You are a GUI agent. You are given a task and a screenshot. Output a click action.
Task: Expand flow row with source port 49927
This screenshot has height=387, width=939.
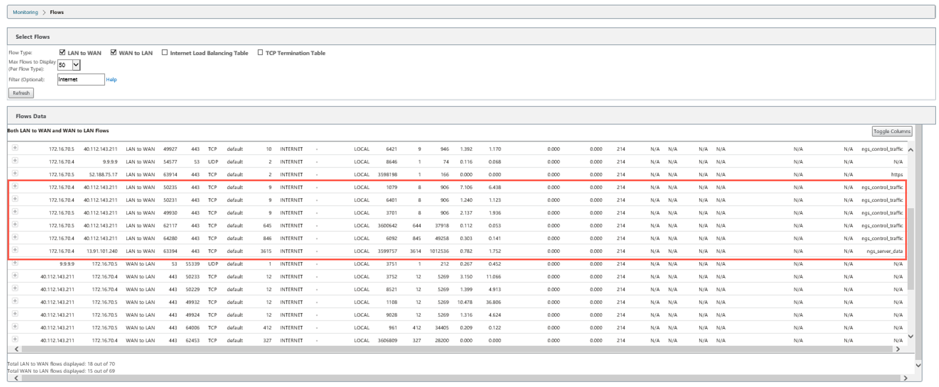pyautogui.click(x=15, y=148)
